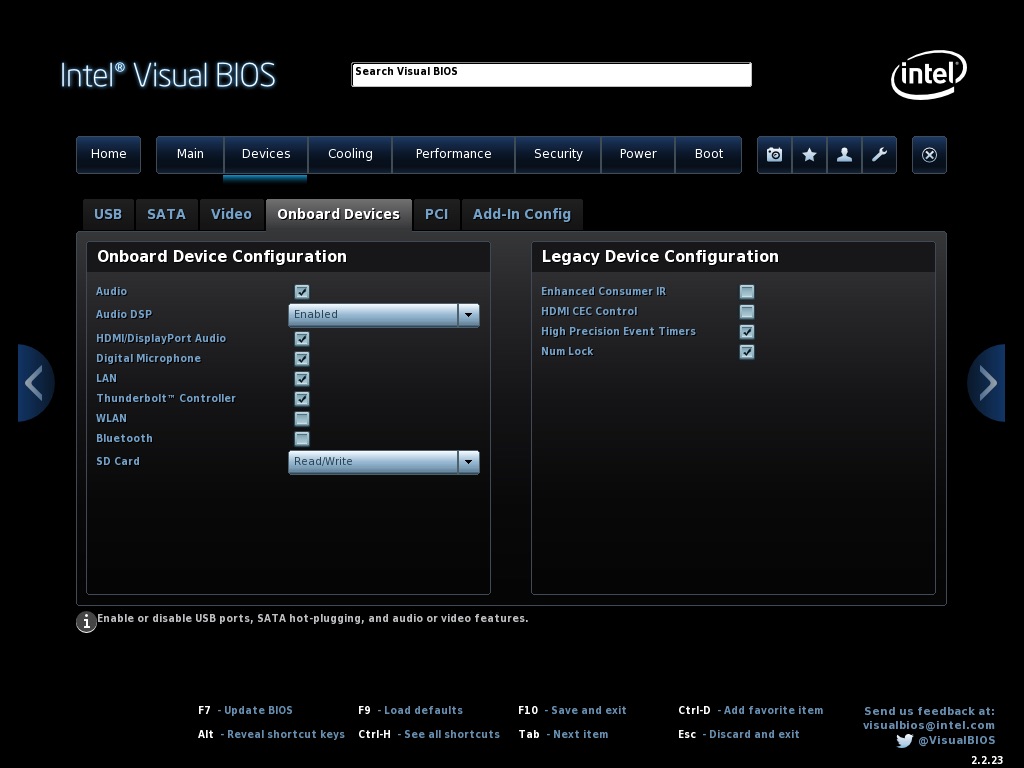Click the Legacy Device Configuration heading
This screenshot has height=768, width=1024.
click(660, 257)
